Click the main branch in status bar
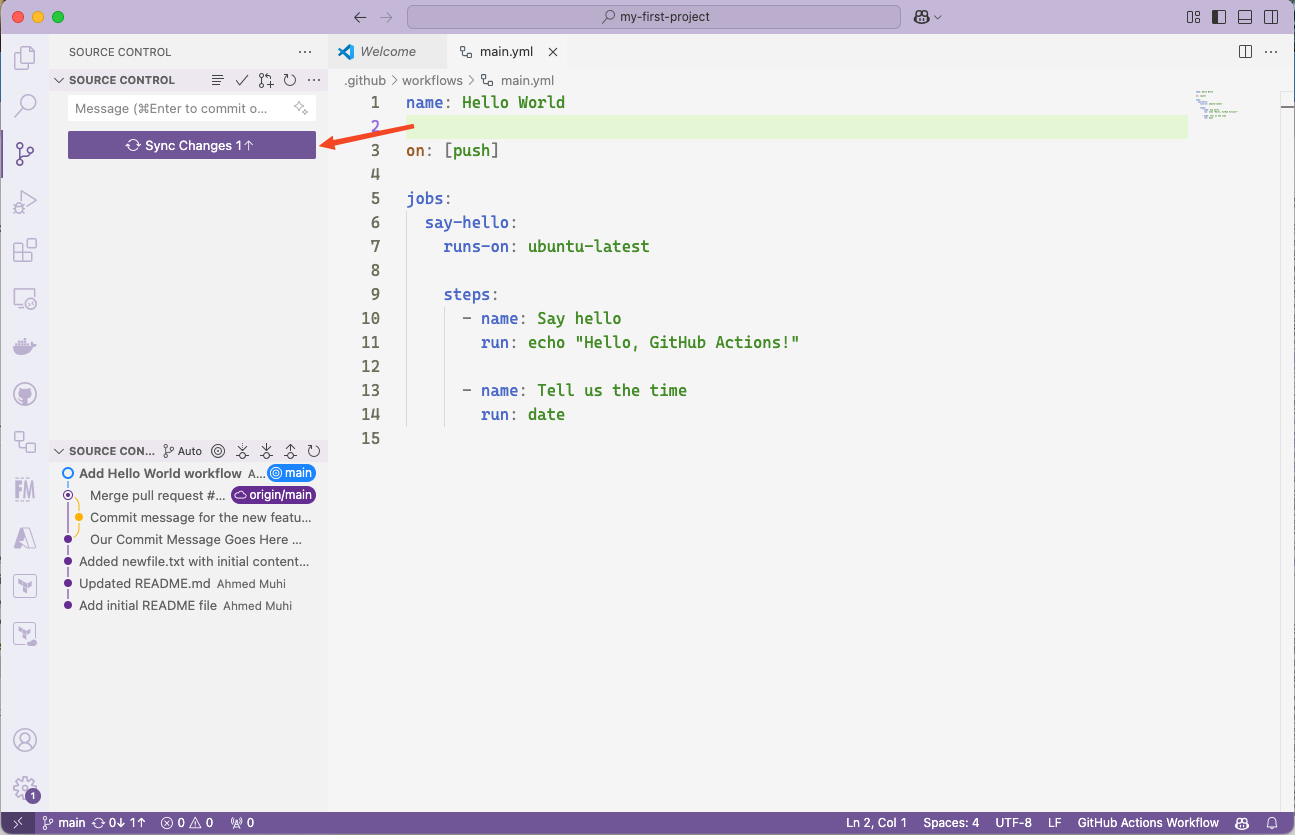This screenshot has width=1295, height=835. [x=63, y=823]
